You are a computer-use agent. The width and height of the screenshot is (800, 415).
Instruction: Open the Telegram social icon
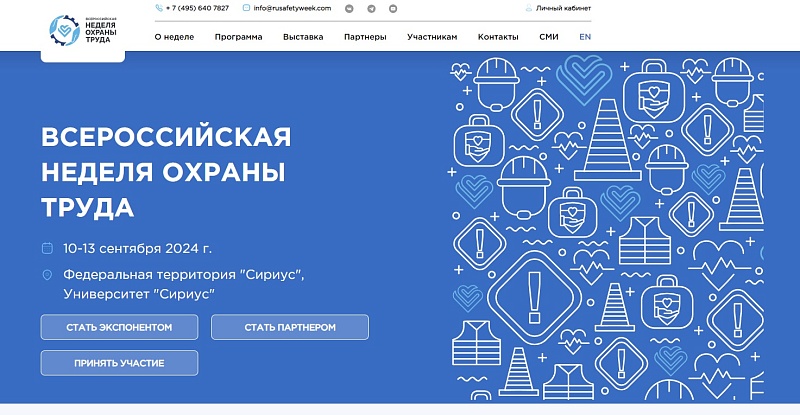pyautogui.click(x=371, y=8)
